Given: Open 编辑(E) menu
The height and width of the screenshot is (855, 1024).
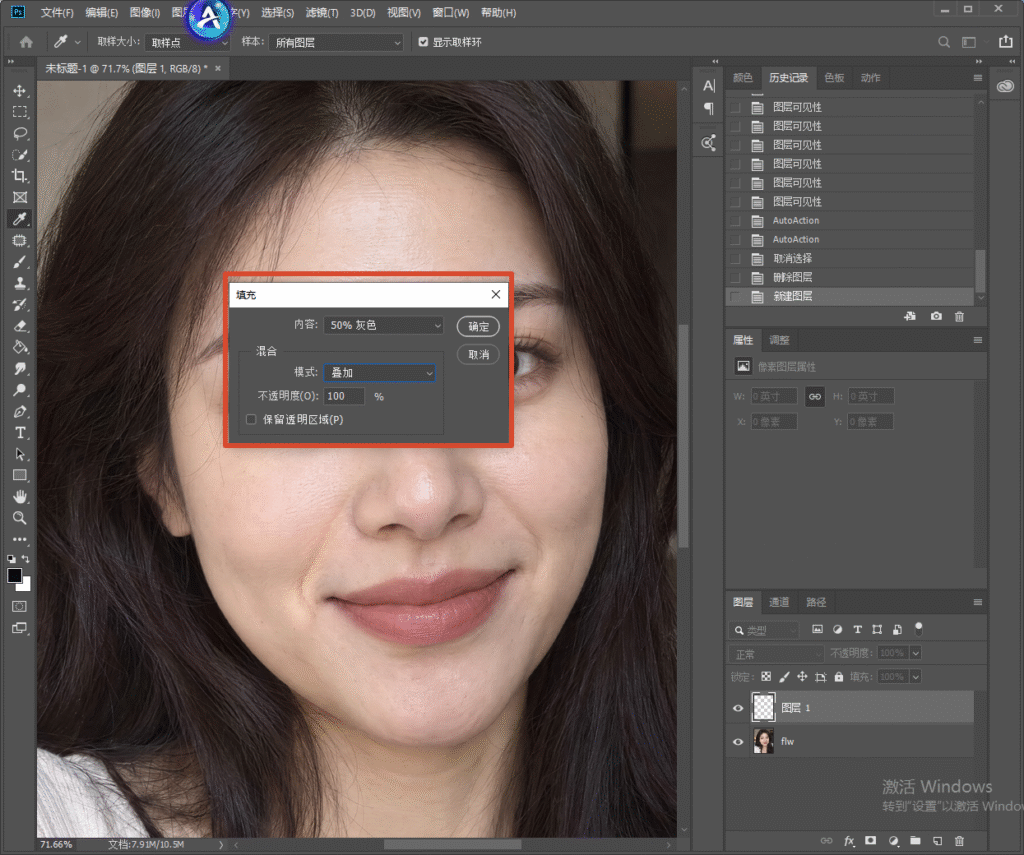Looking at the screenshot, I should coord(102,12).
